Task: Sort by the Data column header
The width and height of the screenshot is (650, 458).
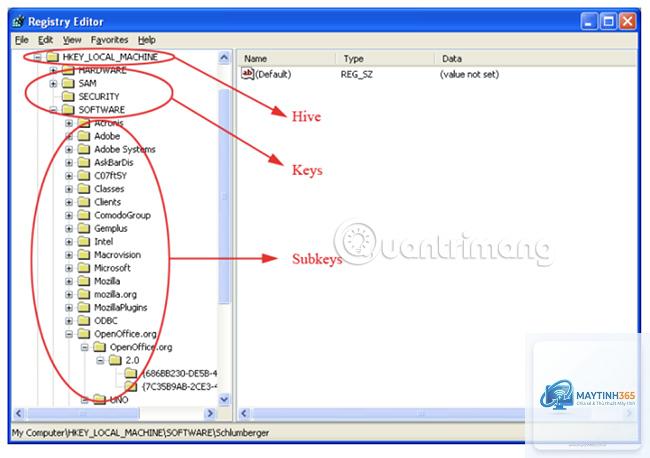Action: [x=536, y=58]
